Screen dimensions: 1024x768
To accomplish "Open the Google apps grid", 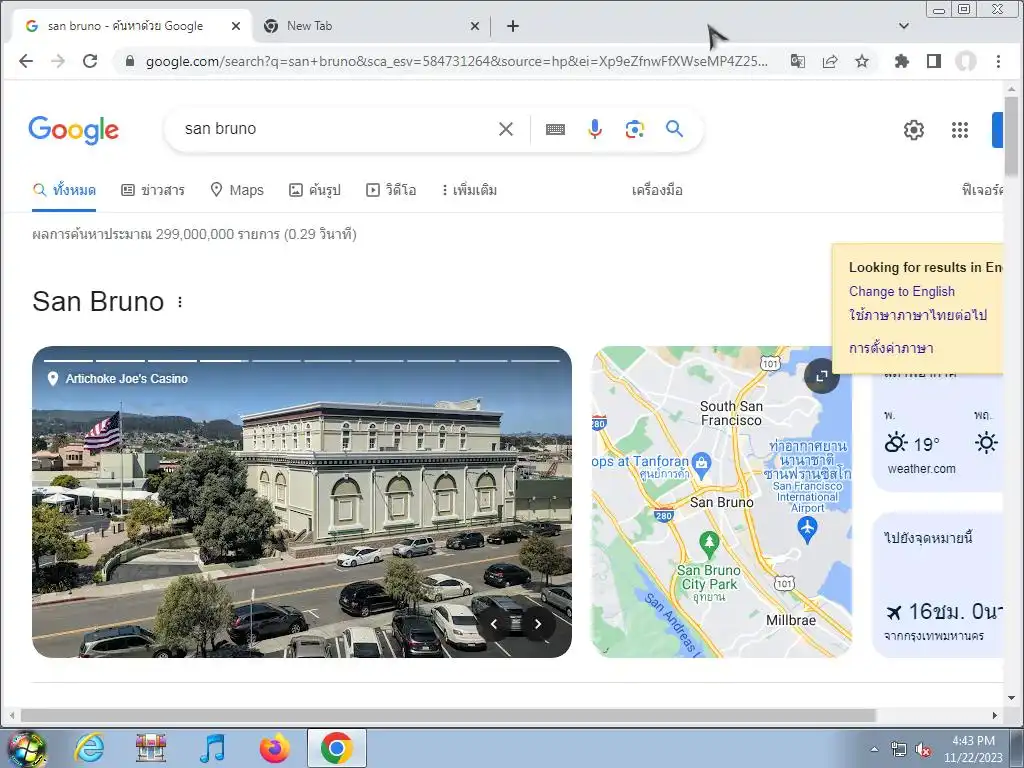I will pyautogui.click(x=959, y=130).
